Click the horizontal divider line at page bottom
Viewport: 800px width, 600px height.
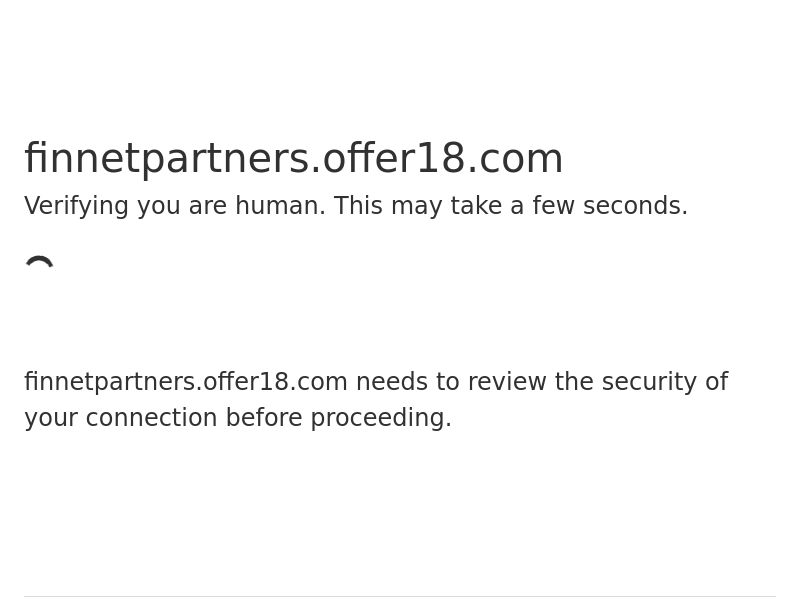click(400, 596)
